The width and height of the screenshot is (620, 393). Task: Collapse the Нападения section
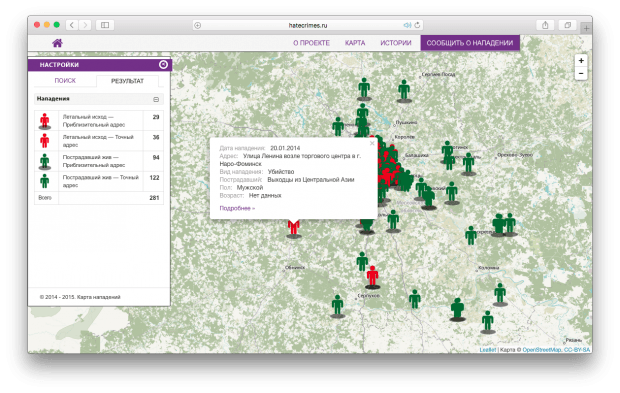pos(156,99)
